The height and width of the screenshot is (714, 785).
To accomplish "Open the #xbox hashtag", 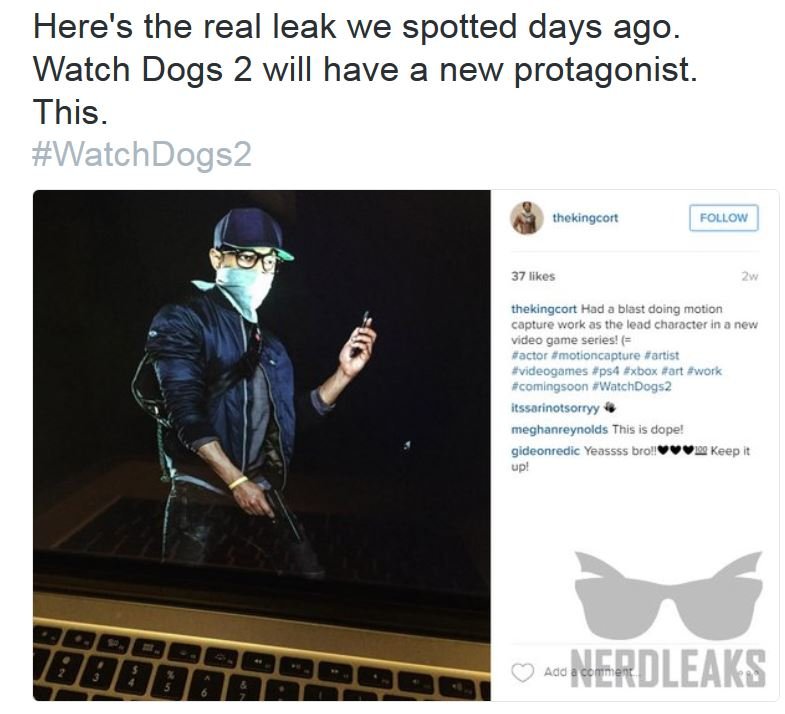I will pyautogui.click(x=641, y=371).
